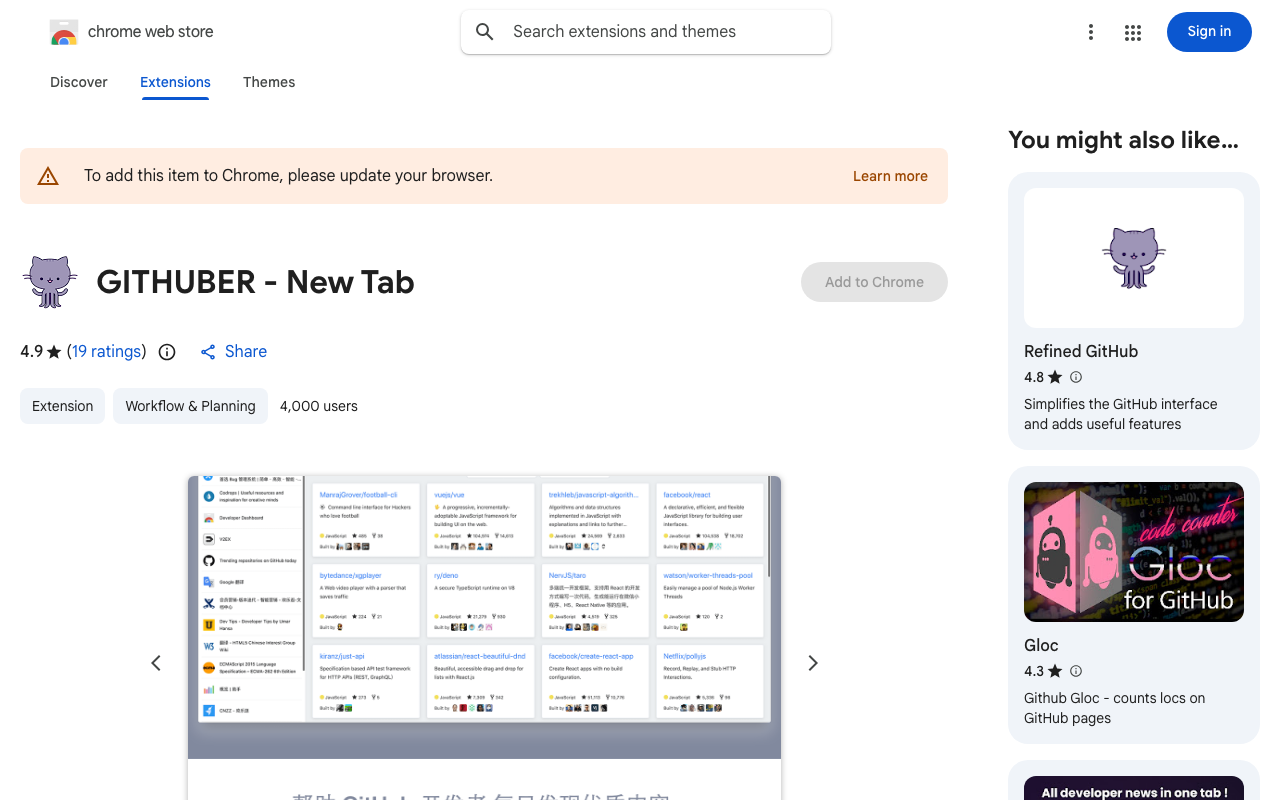Open the 19 ratings link
1280x800 pixels.
(107, 352)
